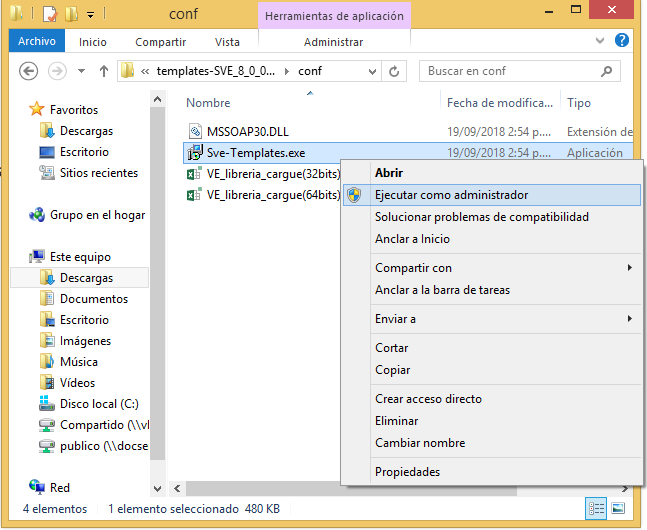
Task: Click the Este equipo computer icon
Action: pyautogui.click(x=37, y=256)
